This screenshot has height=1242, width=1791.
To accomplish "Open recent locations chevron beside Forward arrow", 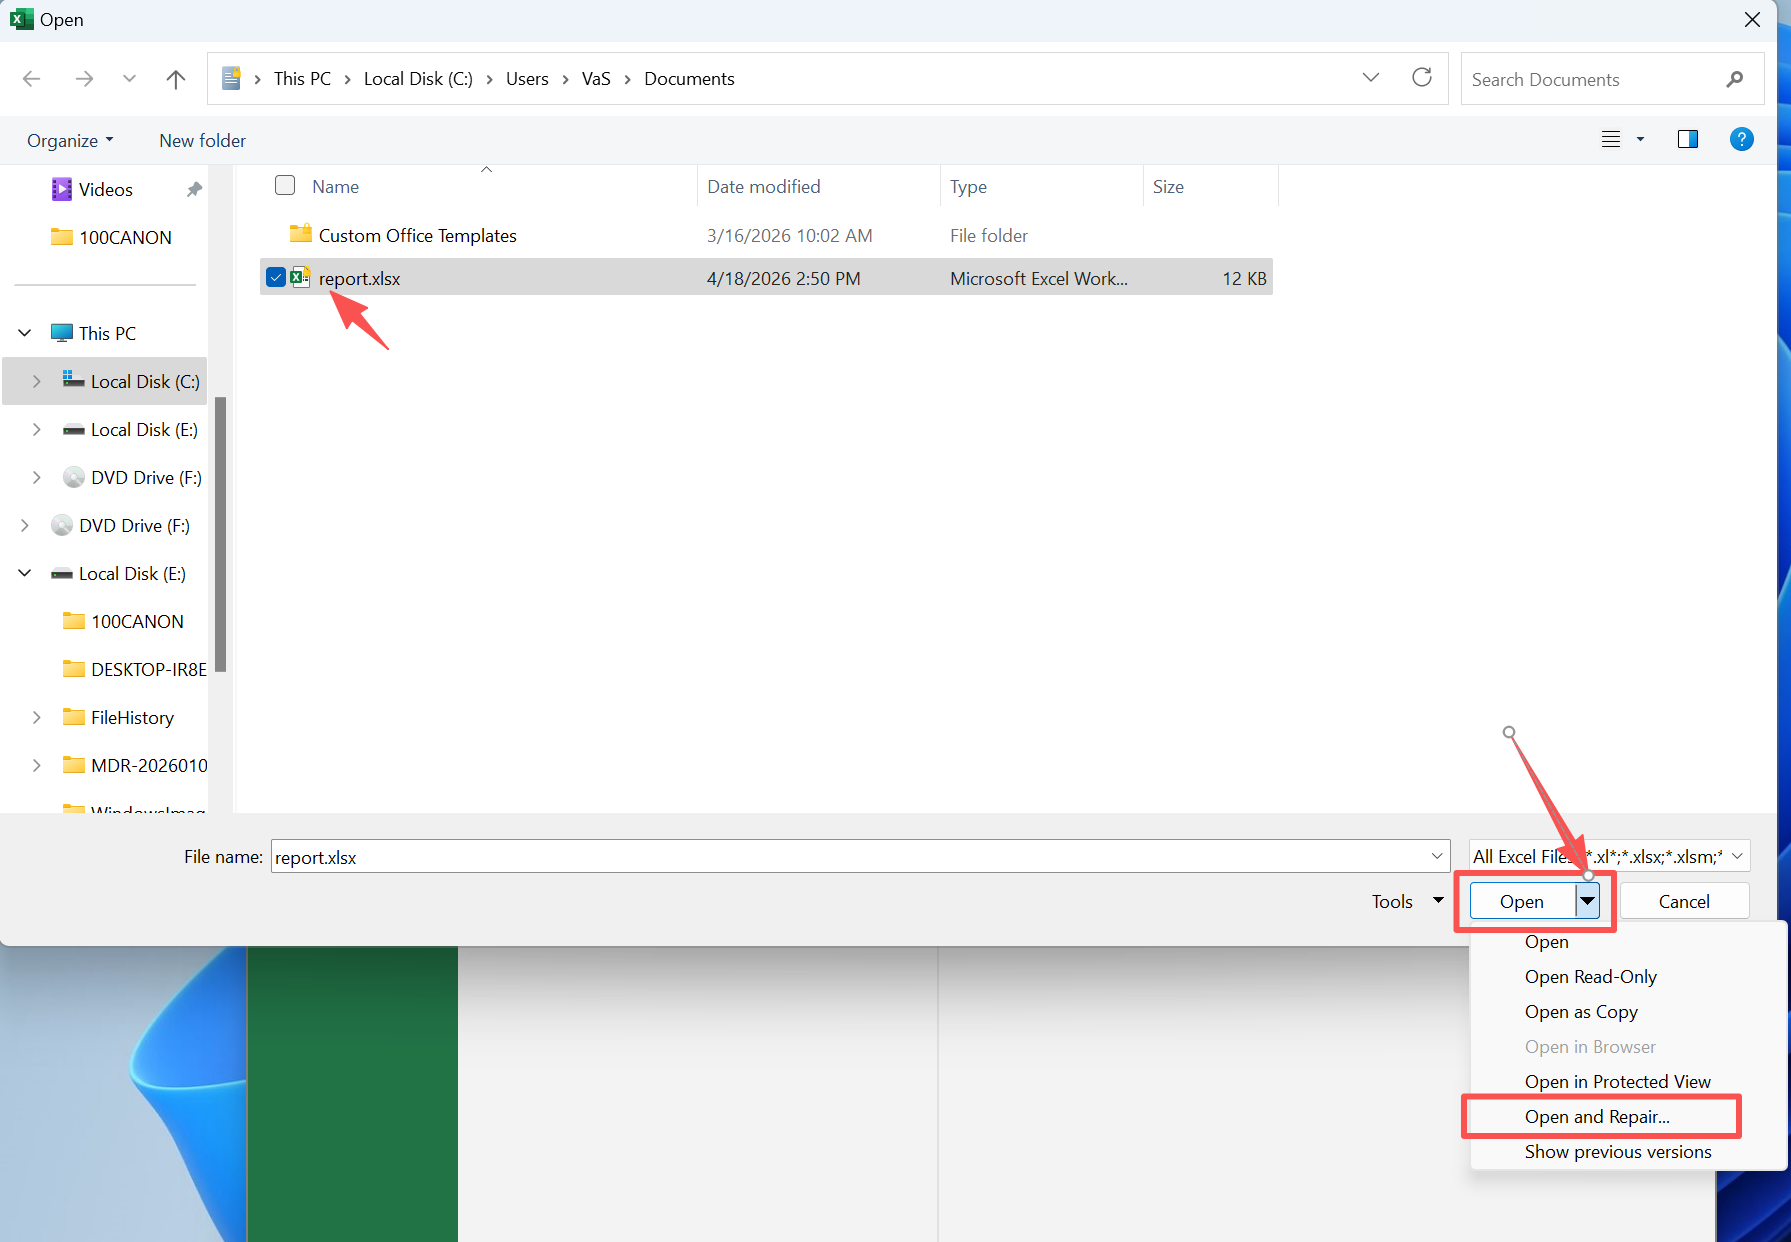I will (x=129, y=79).
